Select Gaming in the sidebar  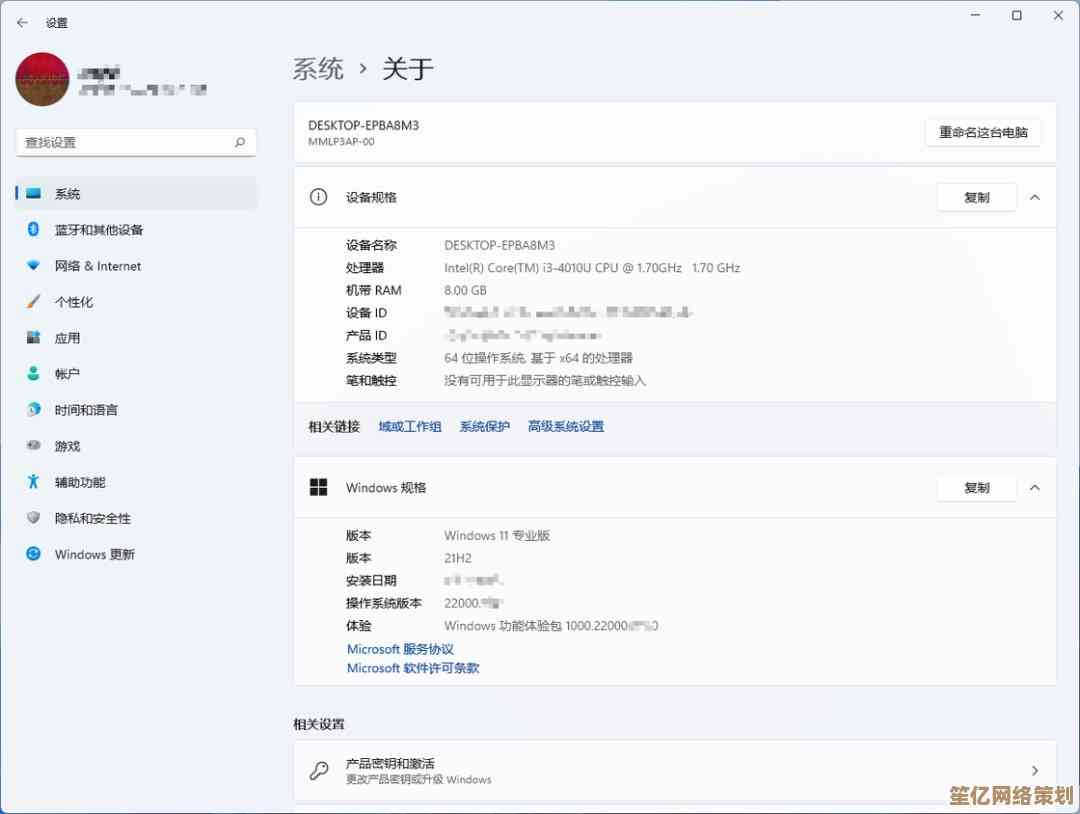coord(67,446)
